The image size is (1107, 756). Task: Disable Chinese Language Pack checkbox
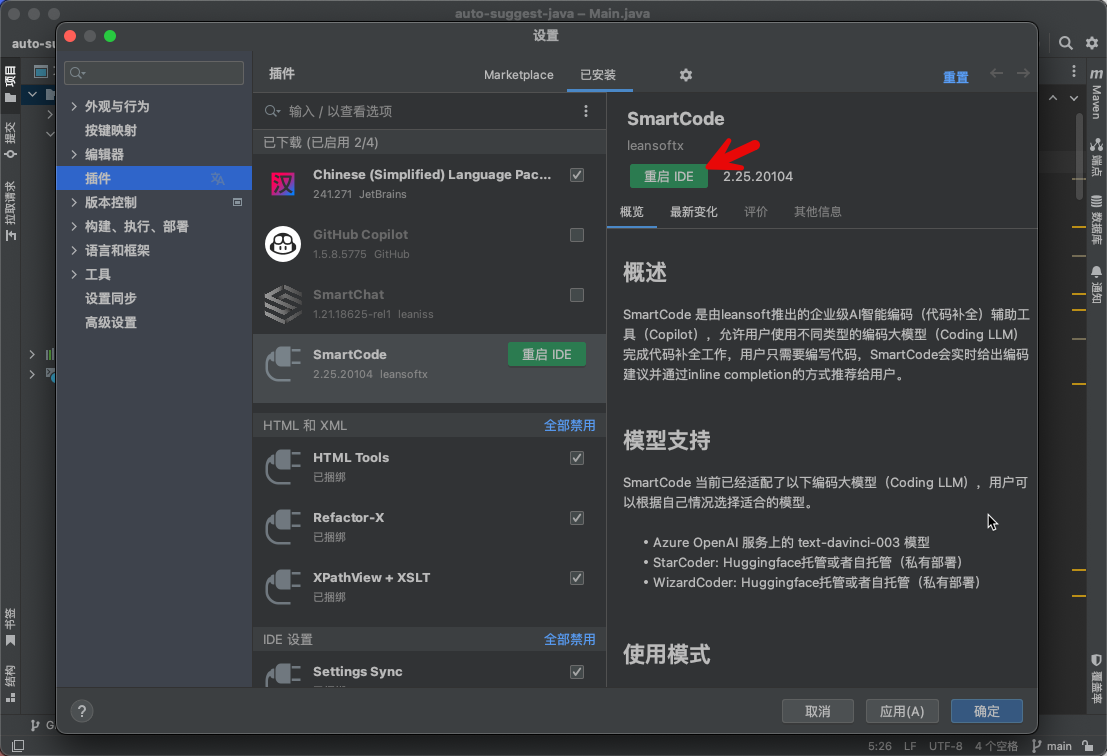point(577,175)
